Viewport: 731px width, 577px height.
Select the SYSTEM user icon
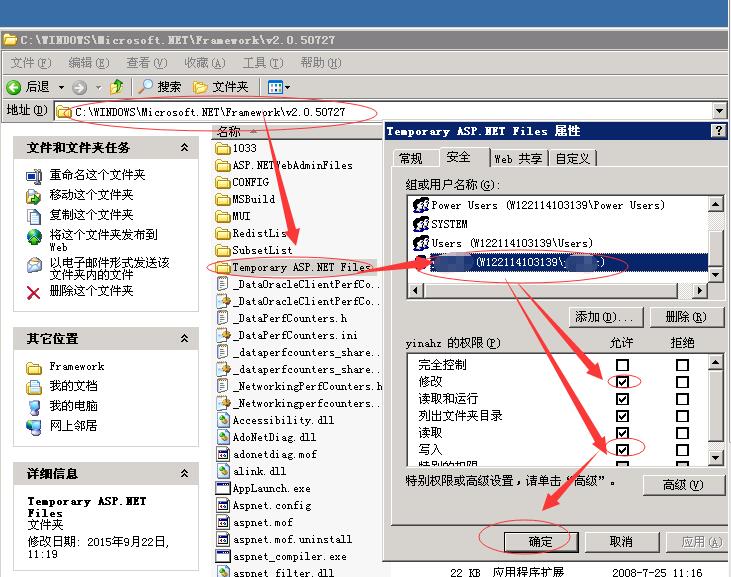pyautogui.click(x=421, y=224)
